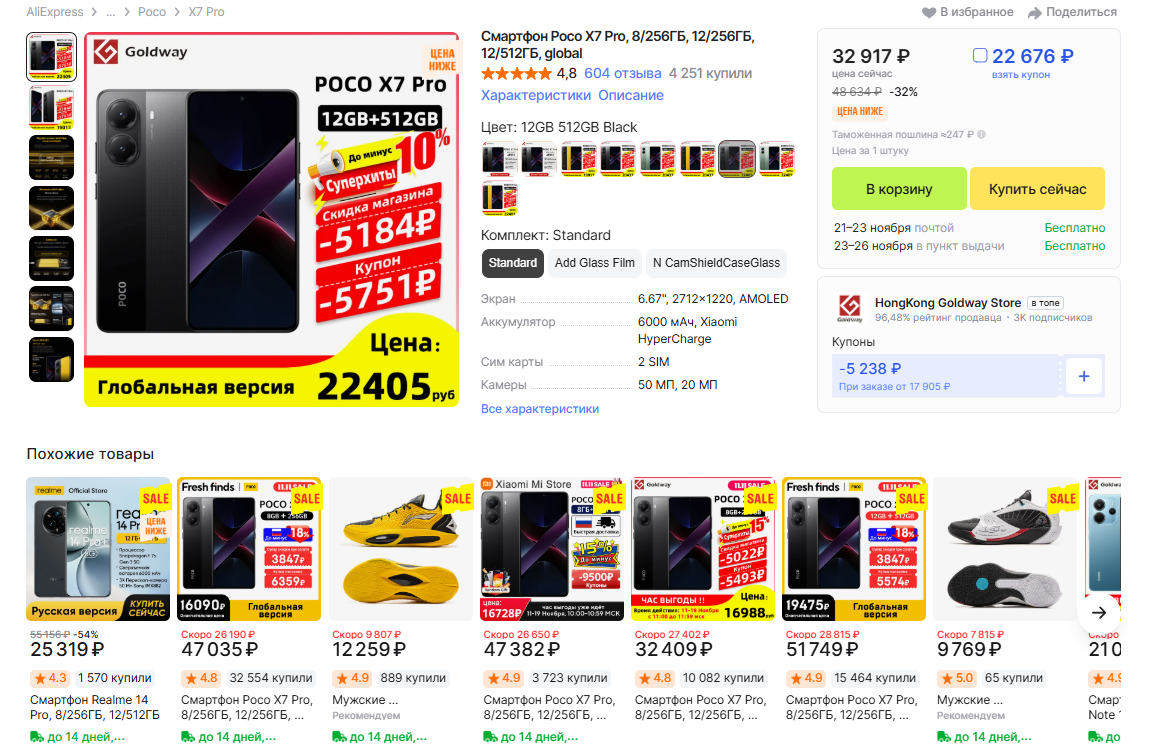Open the 604 отзыва reviews link
Screen dimensions: 1176x756
(622, 74)
